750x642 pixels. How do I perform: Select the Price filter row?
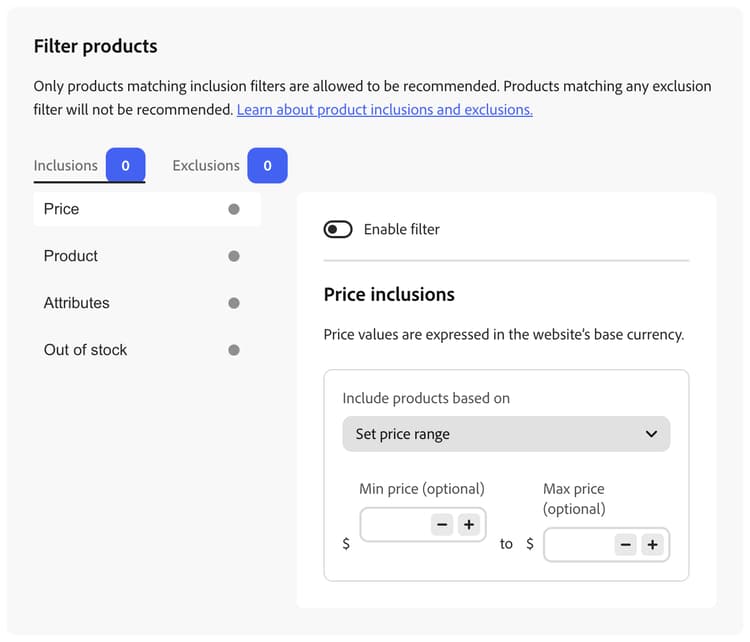tap(147, 209)
